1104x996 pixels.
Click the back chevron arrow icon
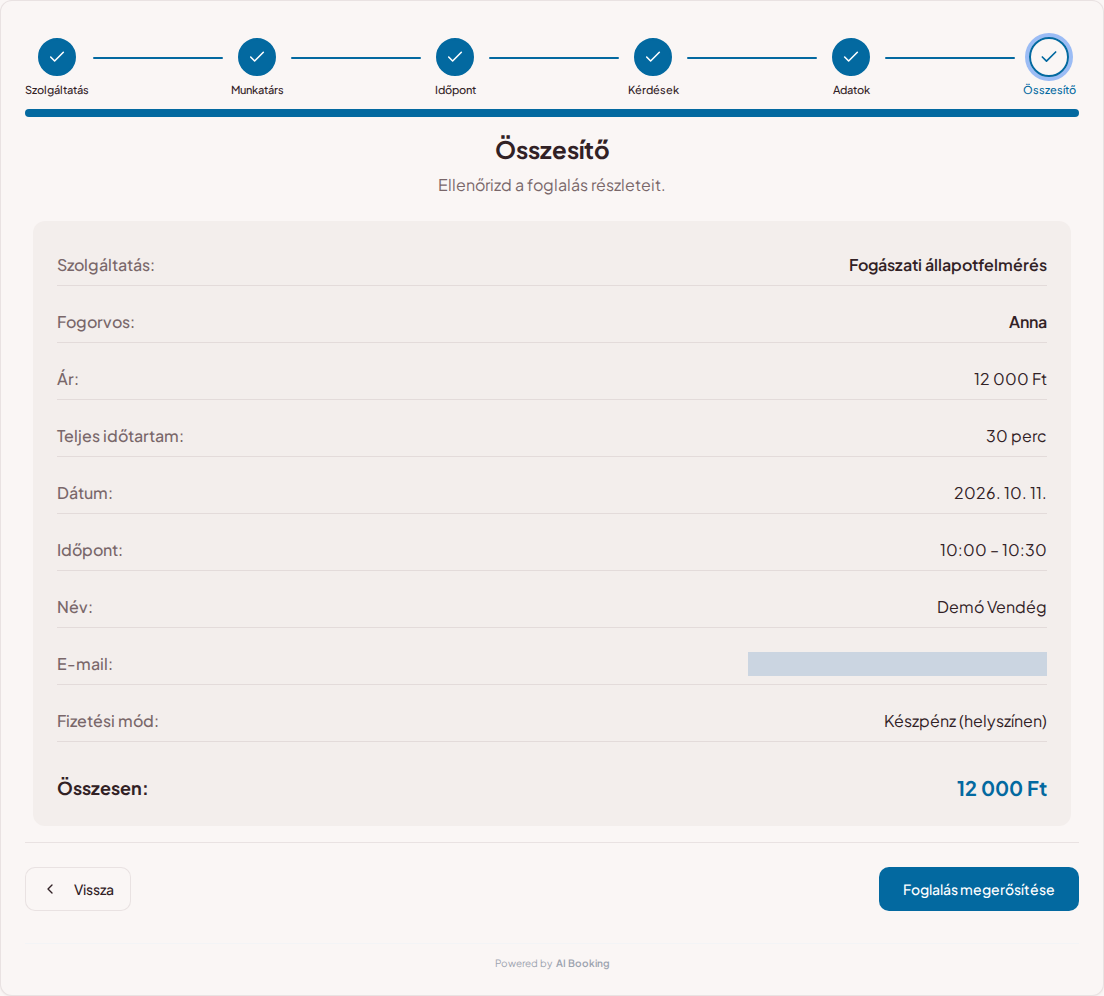point(50,889)
